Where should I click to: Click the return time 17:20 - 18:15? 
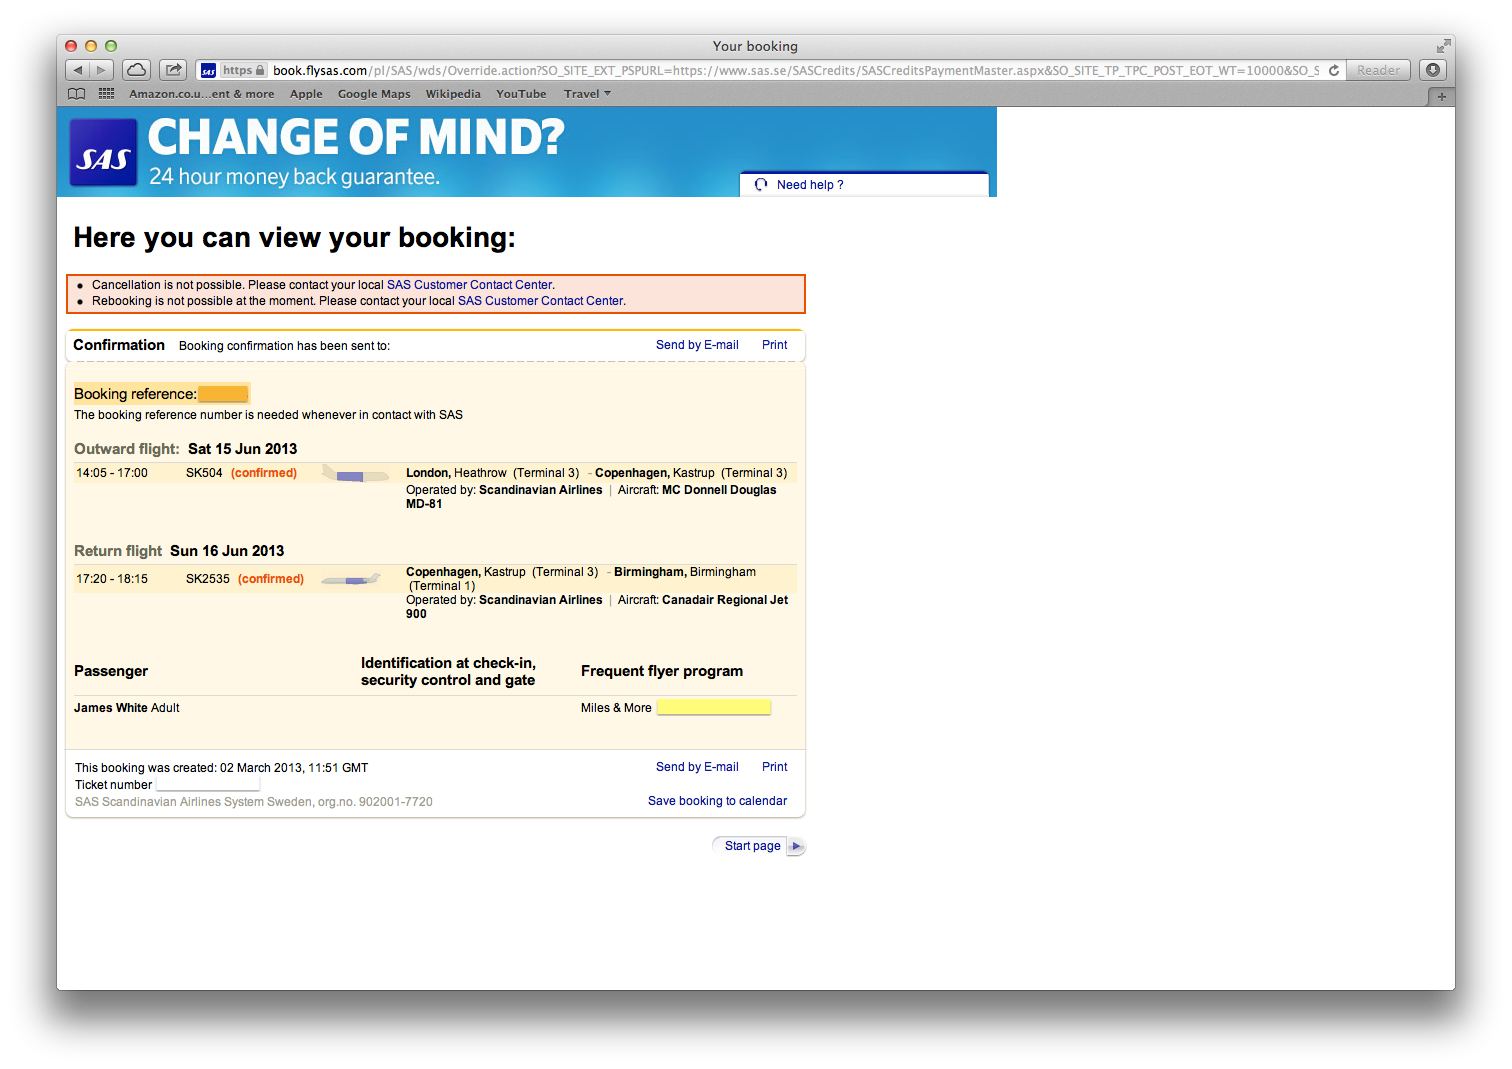[112, 579]
